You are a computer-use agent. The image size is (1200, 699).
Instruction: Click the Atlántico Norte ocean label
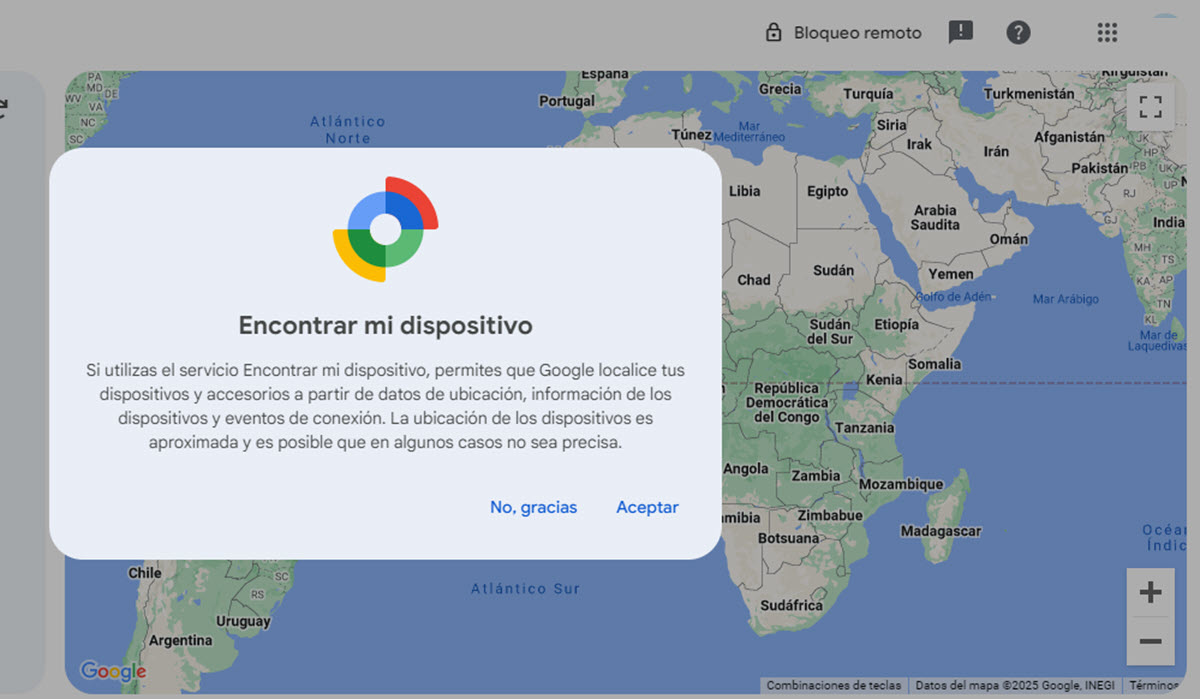347,130
